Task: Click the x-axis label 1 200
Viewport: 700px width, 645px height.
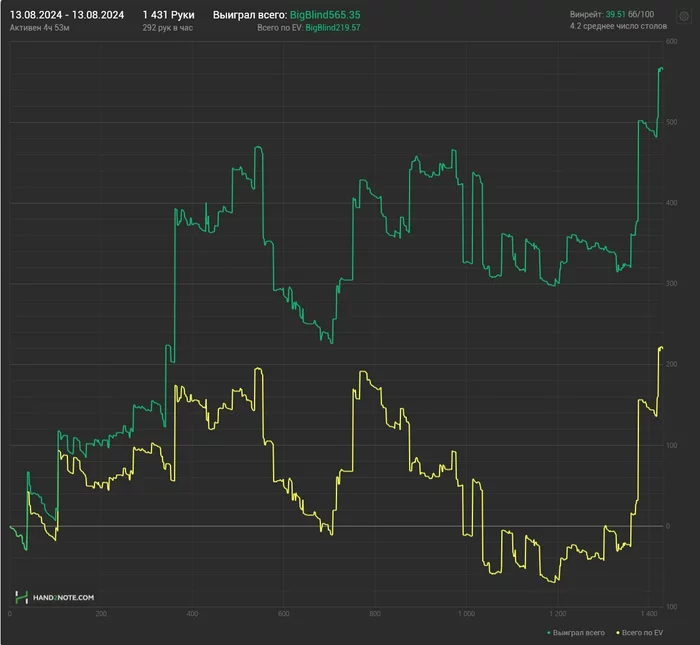Action: [x=558, y=614]
